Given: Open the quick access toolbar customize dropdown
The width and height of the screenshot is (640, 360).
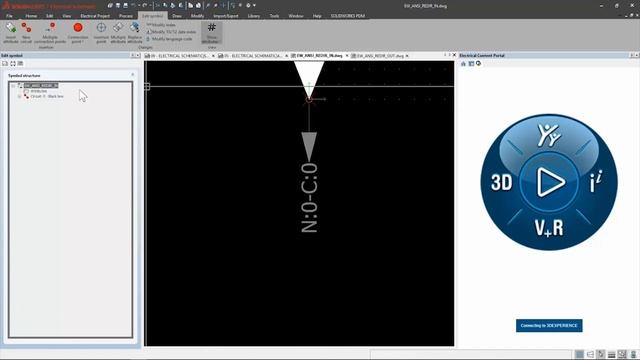Looking at the screenshot, I should coord(255,6).
